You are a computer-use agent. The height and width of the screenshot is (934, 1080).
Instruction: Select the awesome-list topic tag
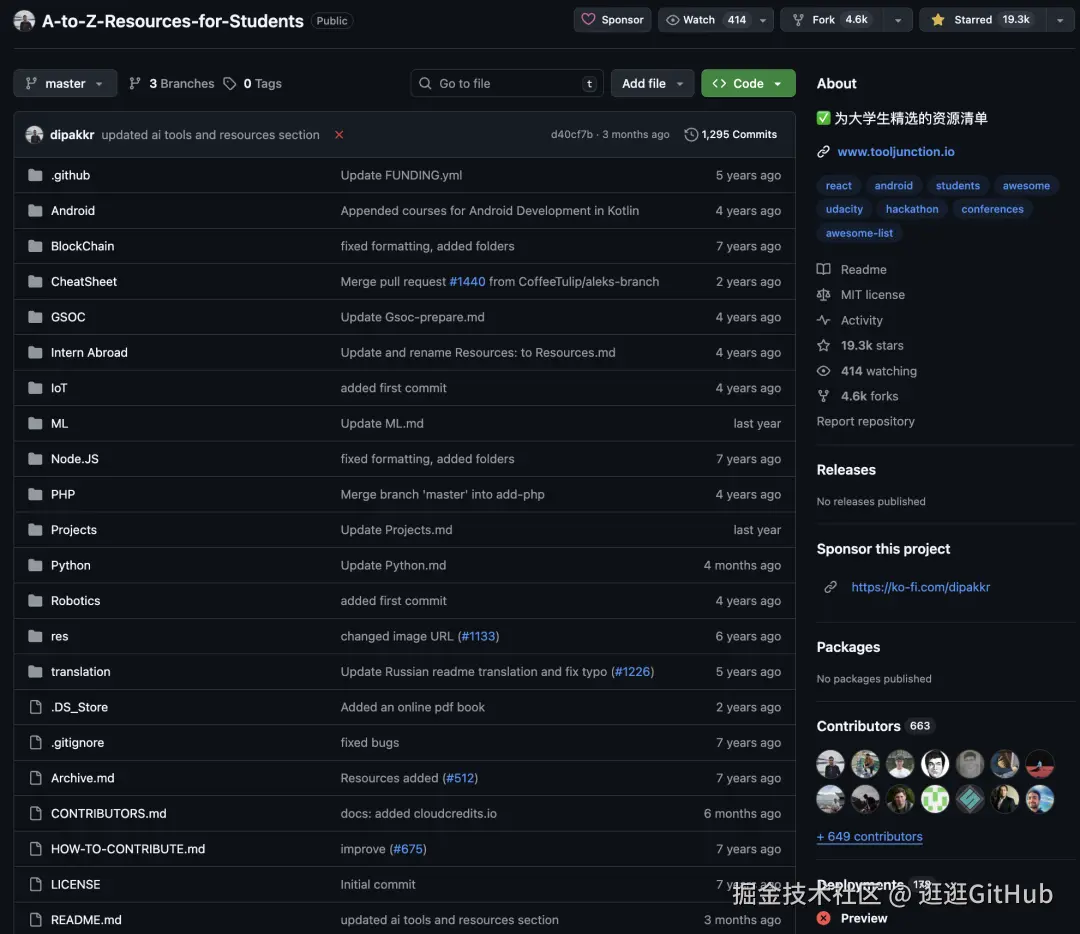click(859, 233)
